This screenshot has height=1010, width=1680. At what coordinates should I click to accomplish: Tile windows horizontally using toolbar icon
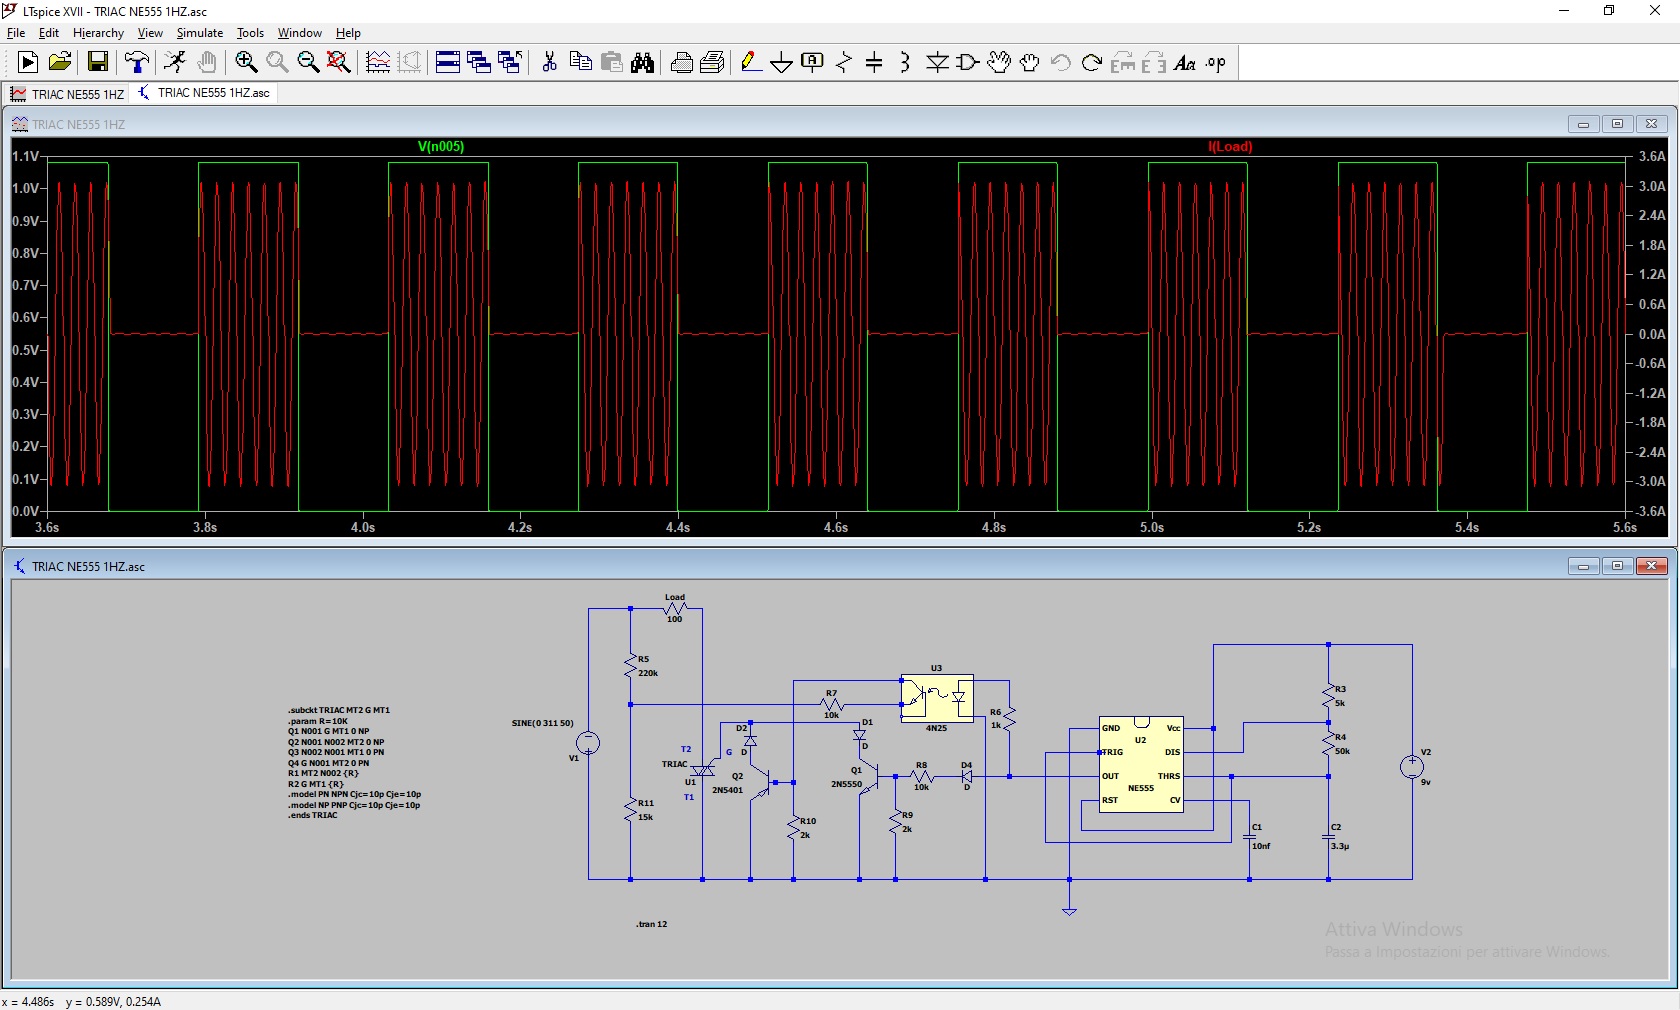[x=448, y=63]
